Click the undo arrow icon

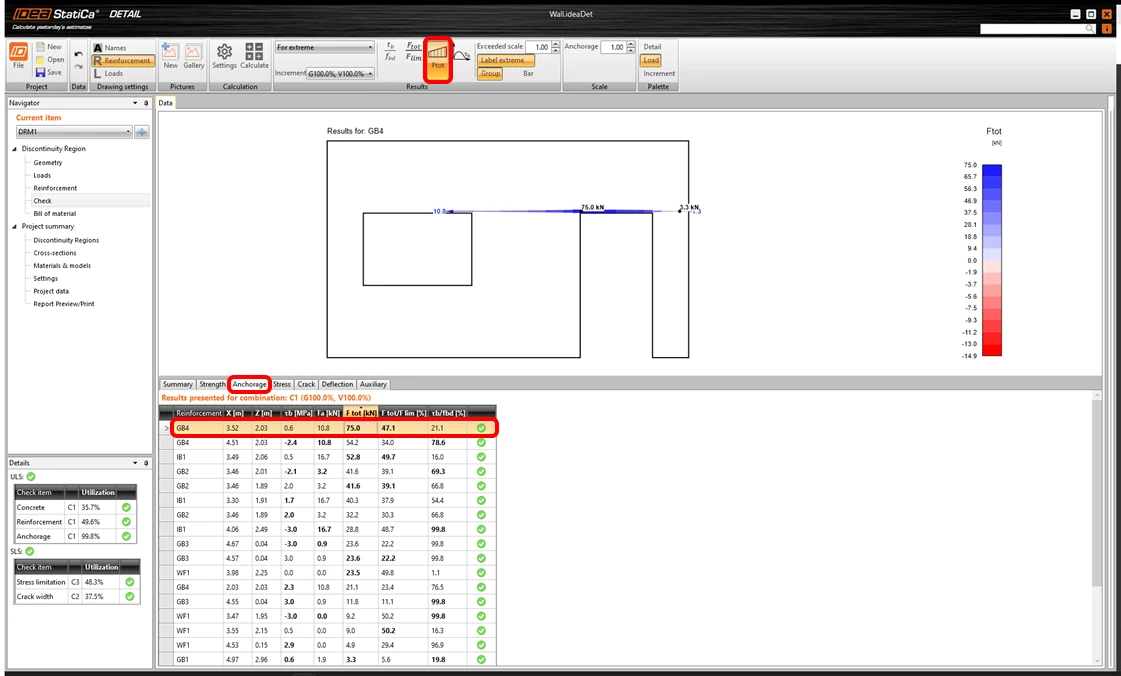click(78, 54)
